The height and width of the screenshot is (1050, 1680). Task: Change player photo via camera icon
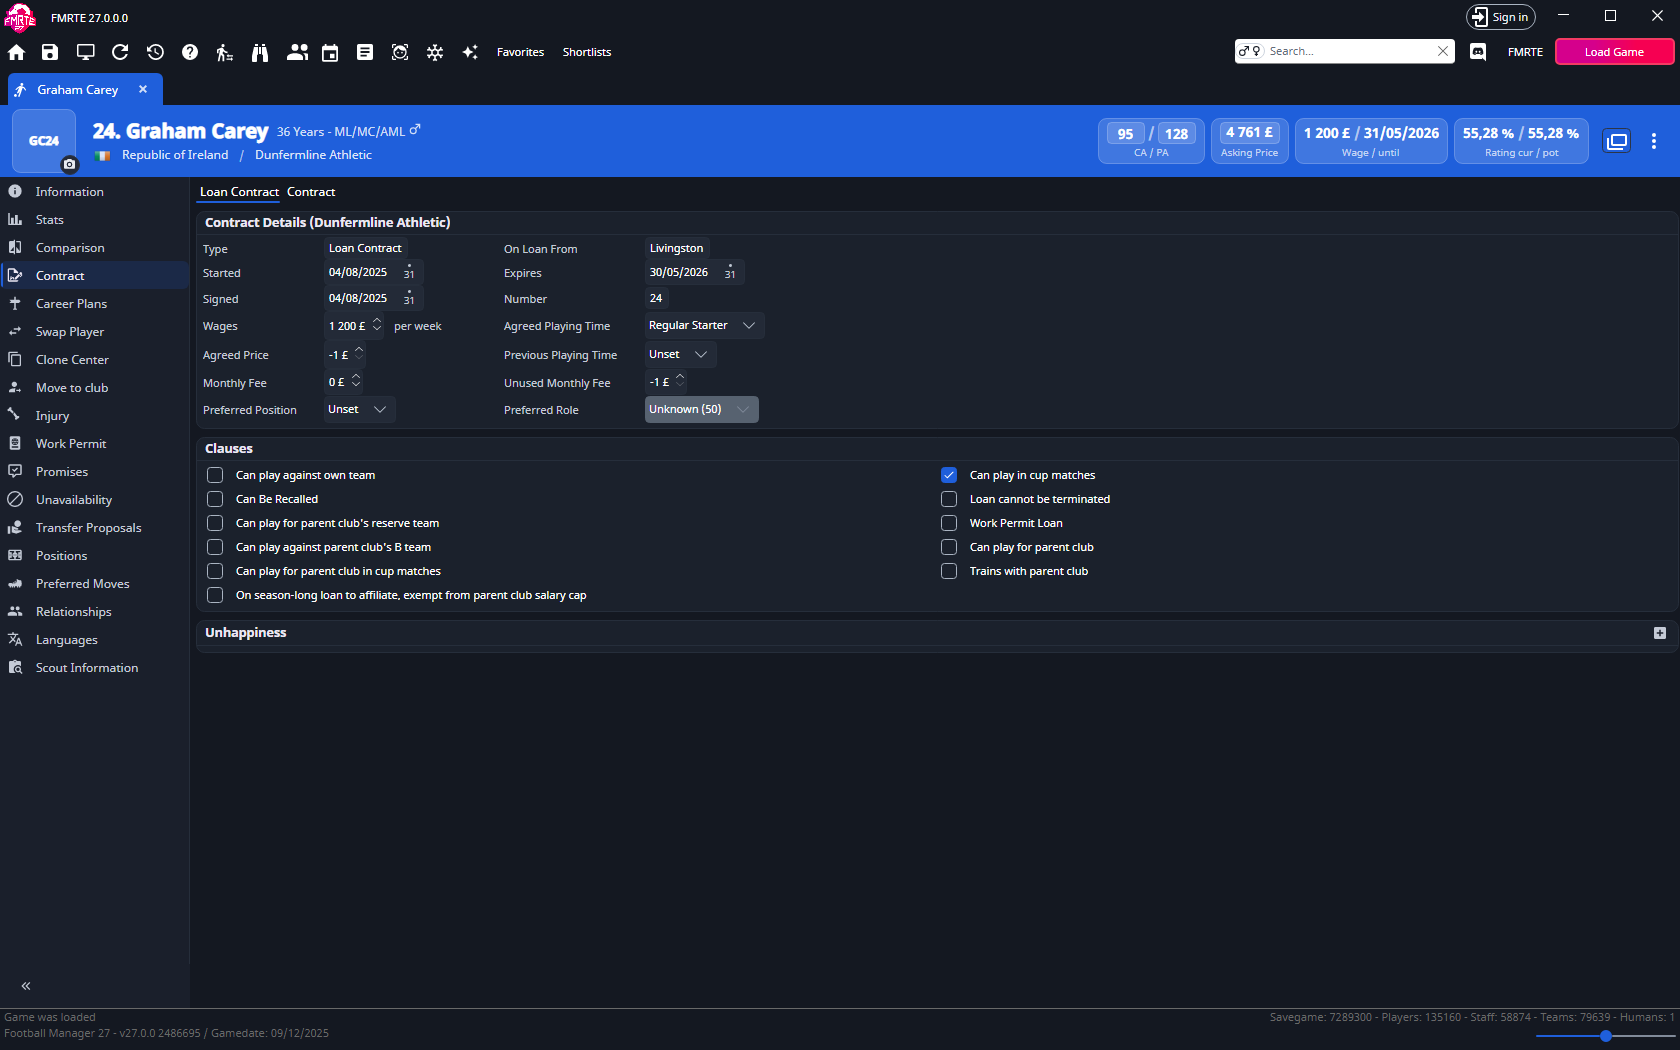69,164
